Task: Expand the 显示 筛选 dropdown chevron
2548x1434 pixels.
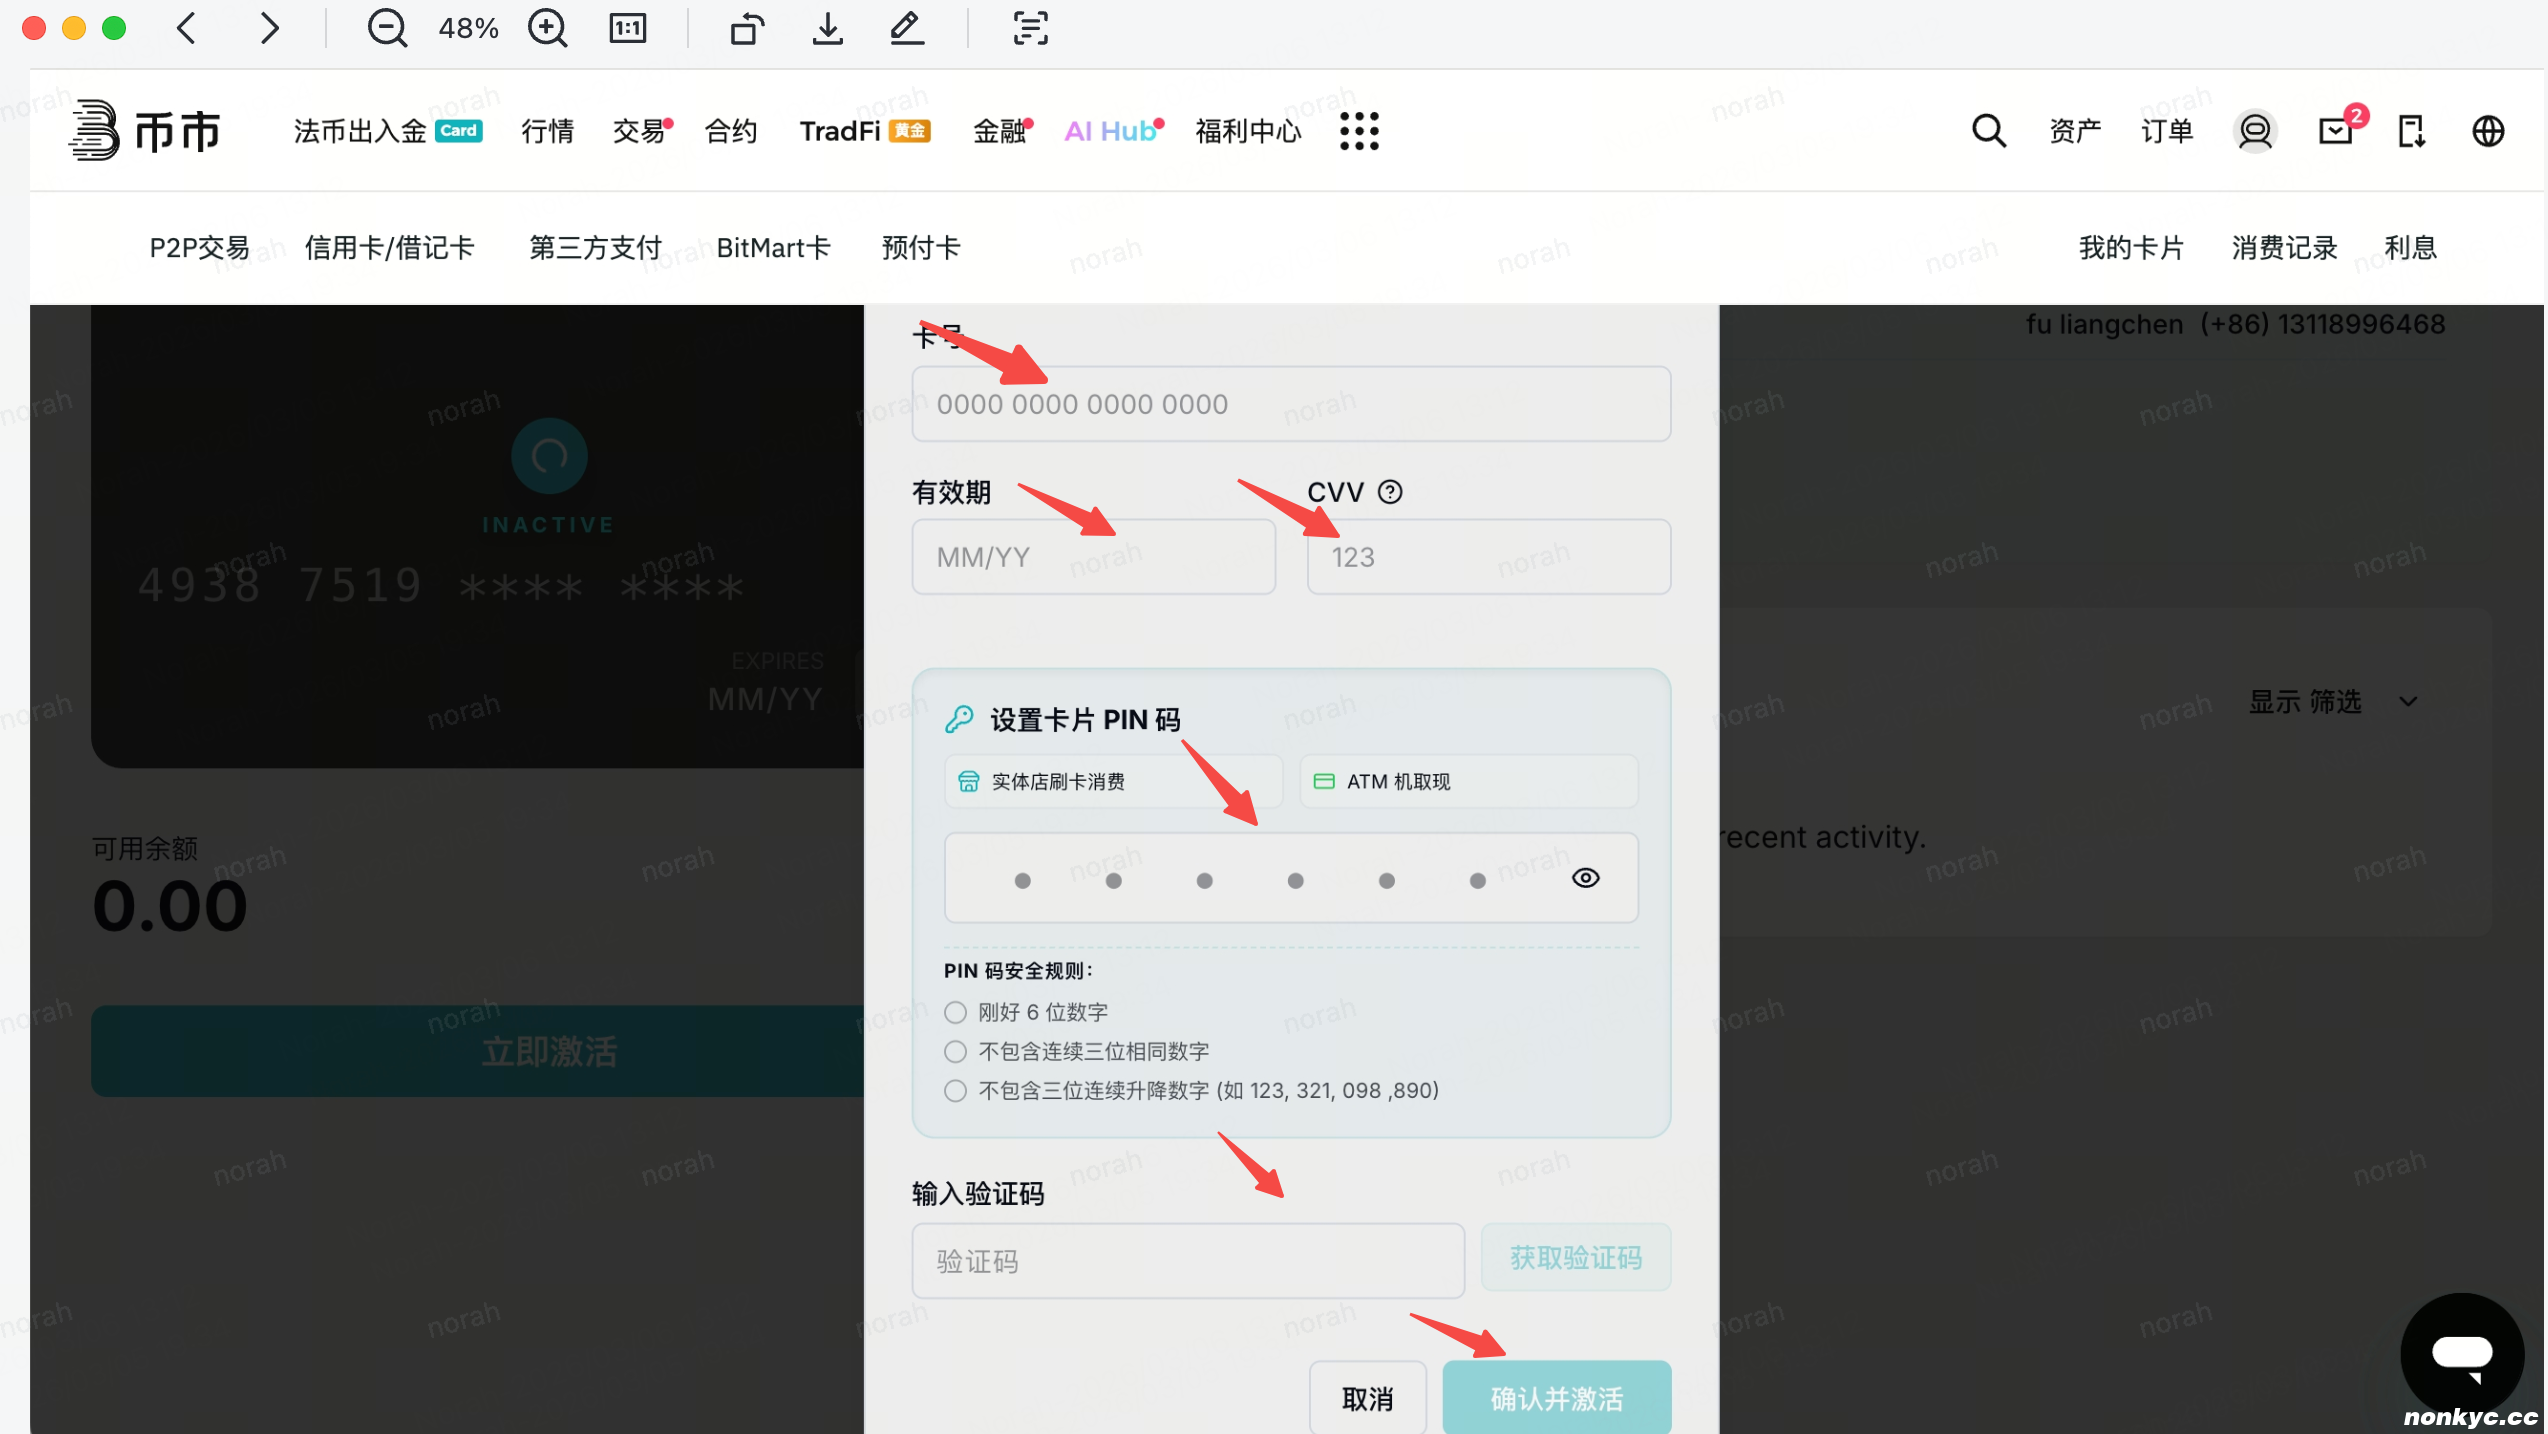Action: [x=2408, y=702]
